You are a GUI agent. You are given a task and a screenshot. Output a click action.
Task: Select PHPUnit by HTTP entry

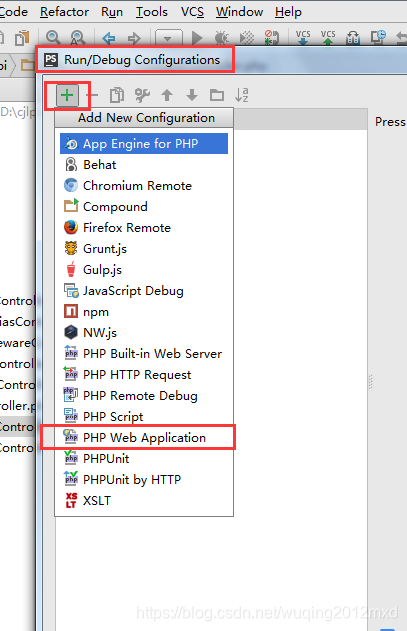(144, 479)
